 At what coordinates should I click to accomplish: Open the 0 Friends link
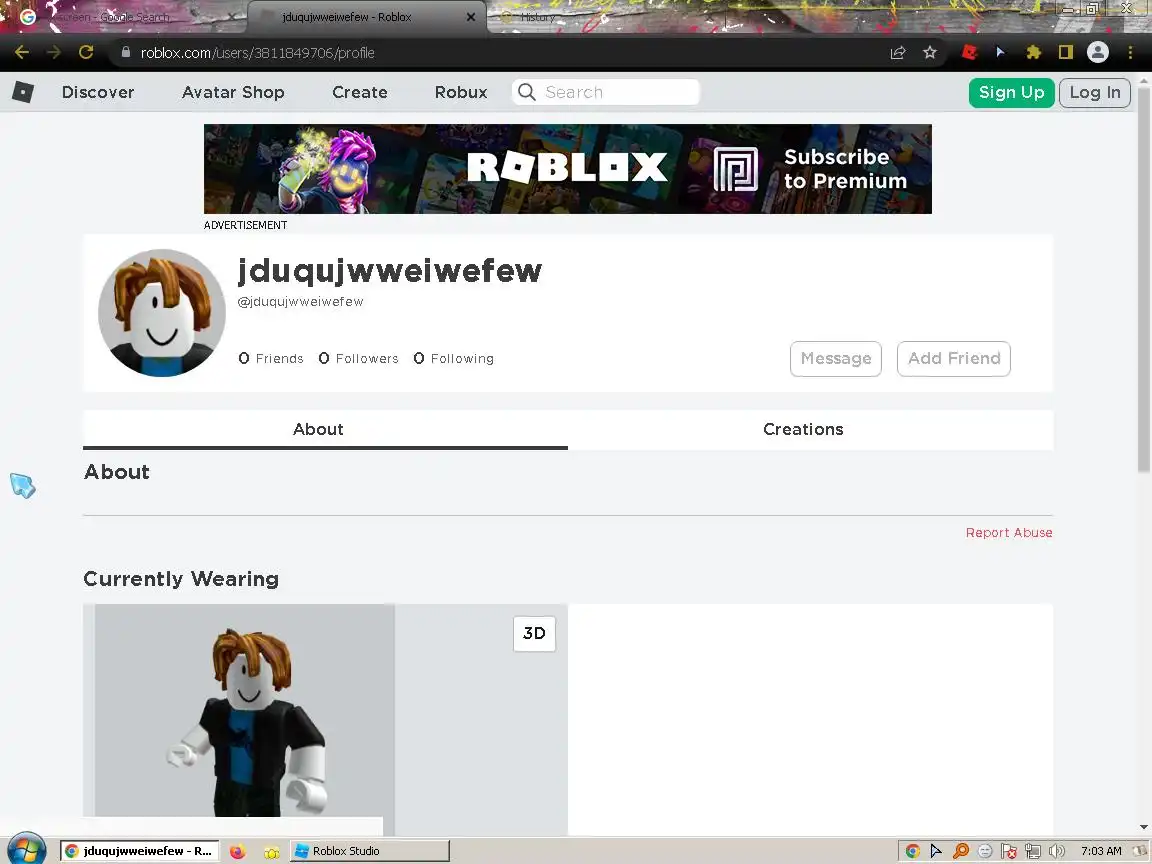[x=271, y=359]
